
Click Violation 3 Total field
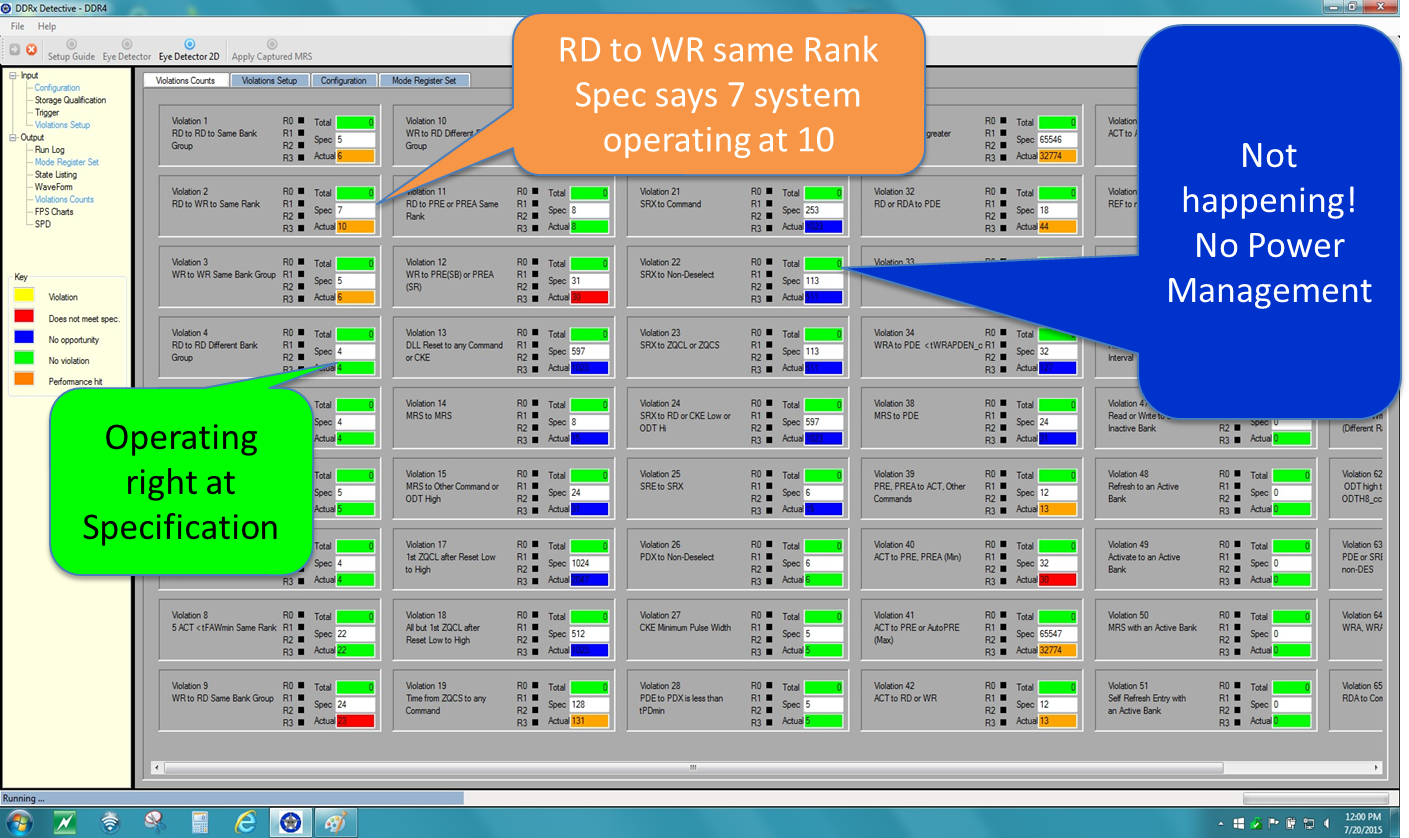pos(356,263)
